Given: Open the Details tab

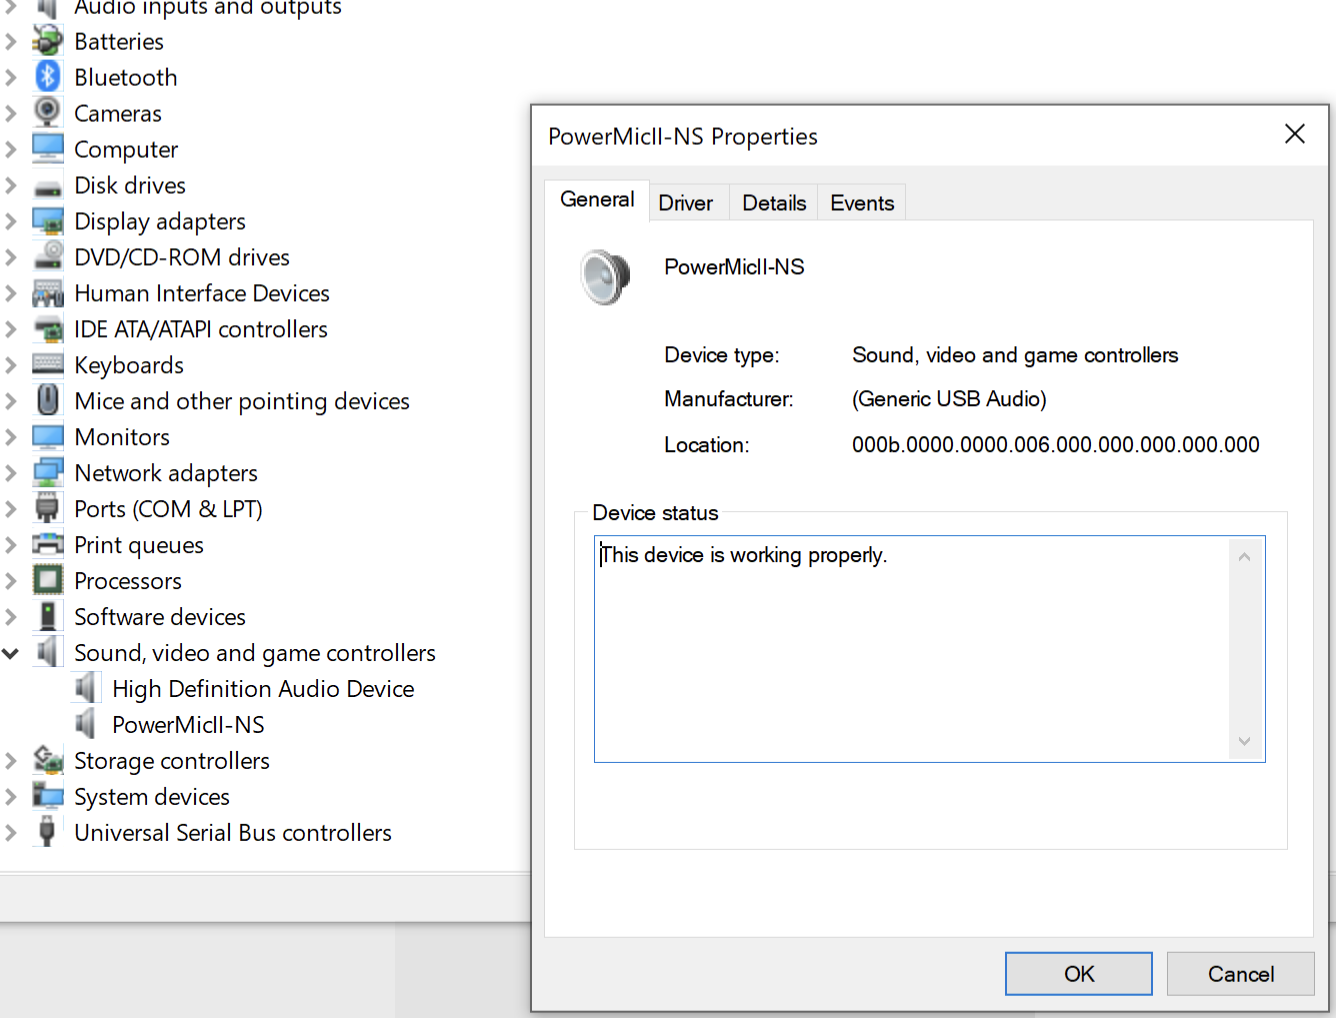Looking at the screenshot, I should click(x=774, y=203).
